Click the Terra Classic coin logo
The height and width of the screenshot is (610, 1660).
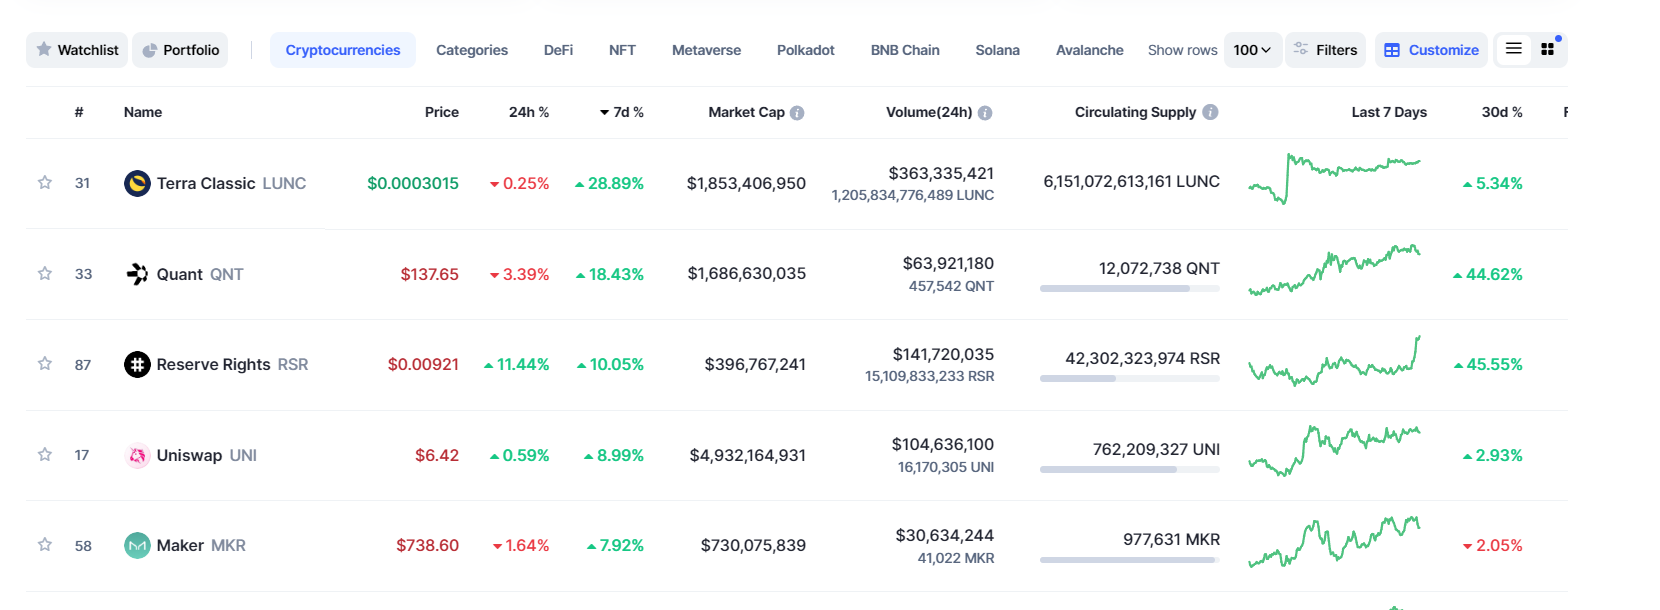pos(137,183)
